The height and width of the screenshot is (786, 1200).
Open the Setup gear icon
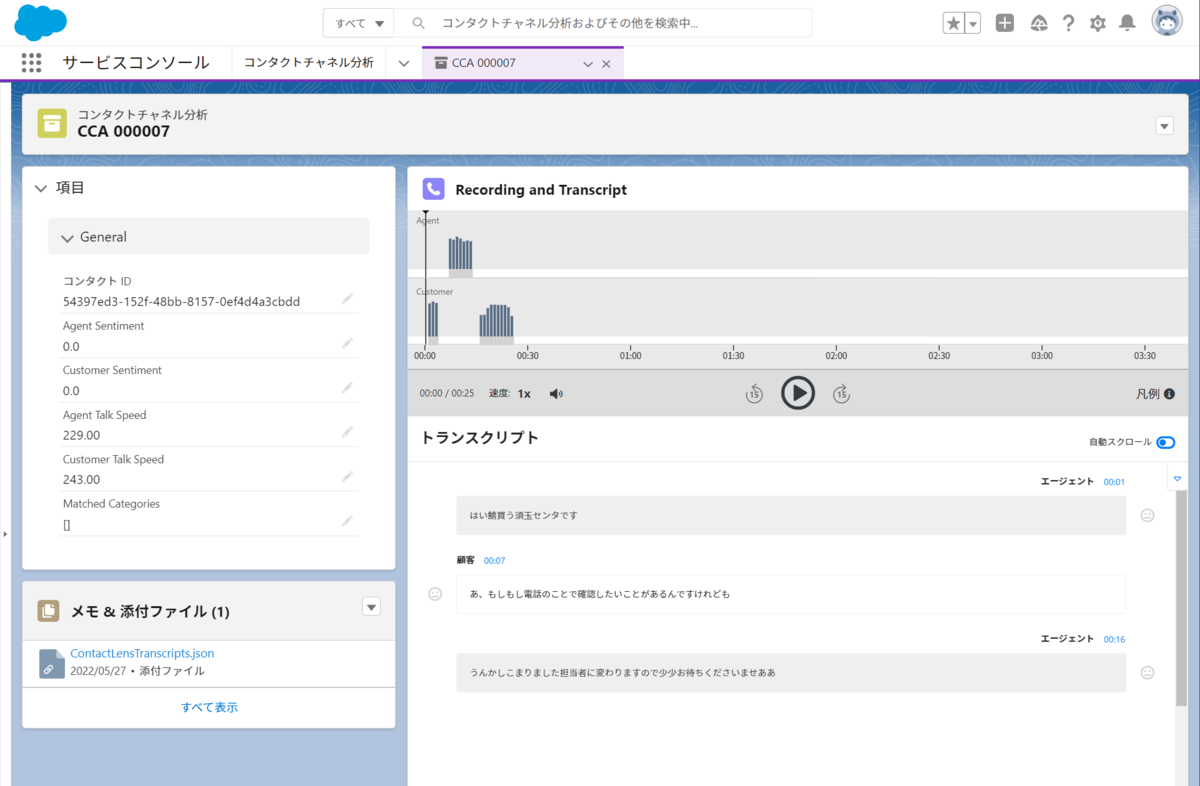pos(1098,23)
